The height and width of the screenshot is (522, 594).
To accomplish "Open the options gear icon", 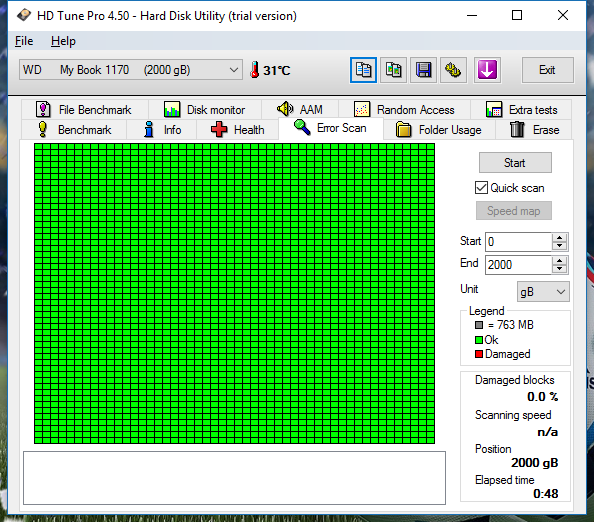I will coord(453,70).
